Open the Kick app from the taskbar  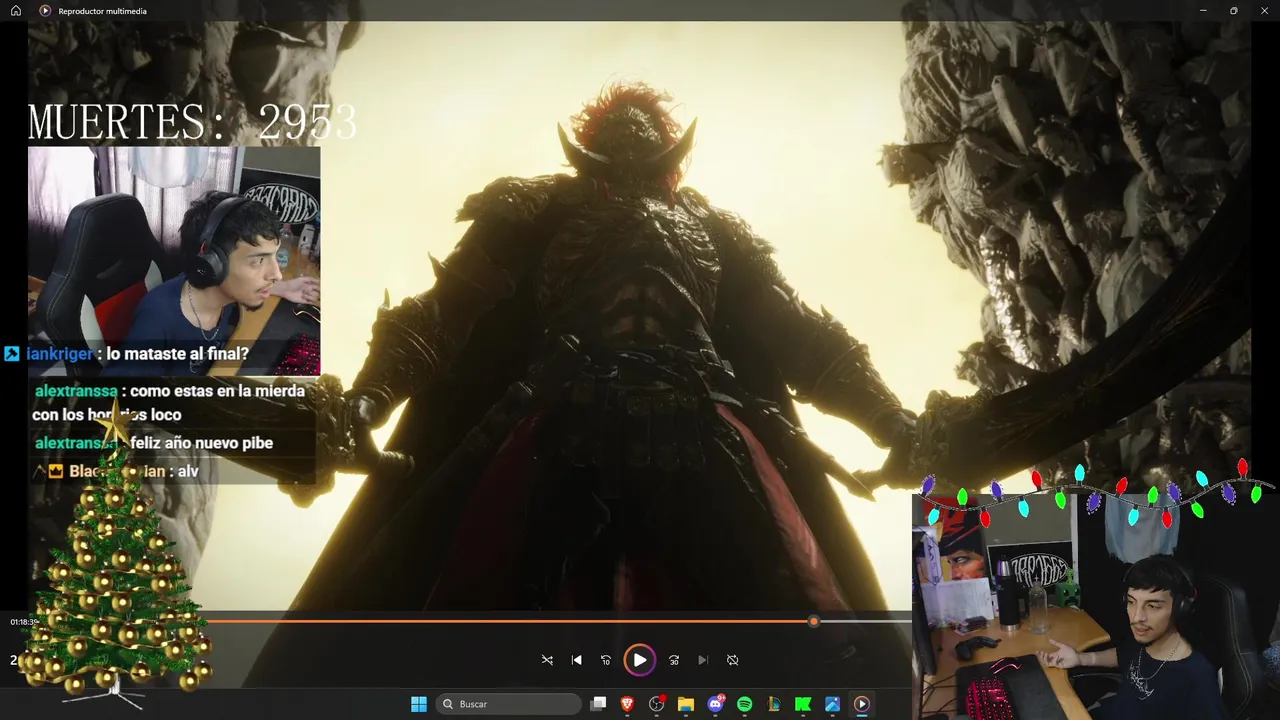[x=803, y=704]
